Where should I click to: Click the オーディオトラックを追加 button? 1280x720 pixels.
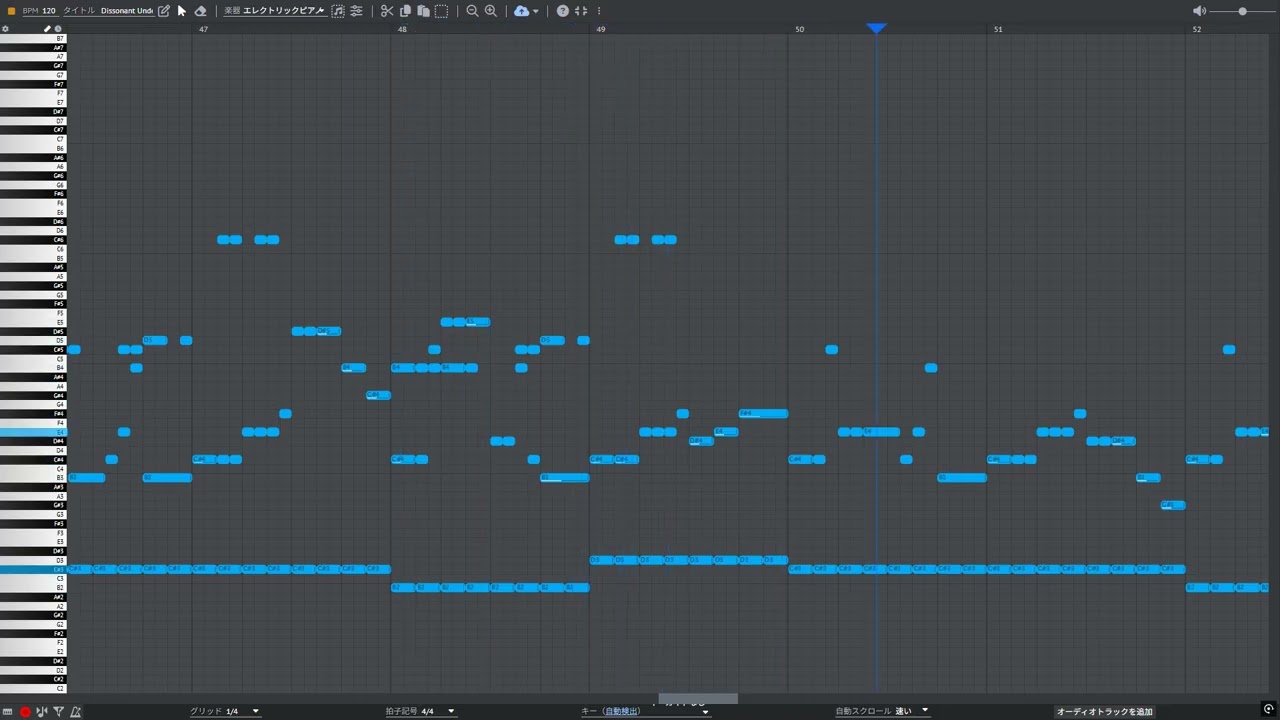[x=1105, y=711]
